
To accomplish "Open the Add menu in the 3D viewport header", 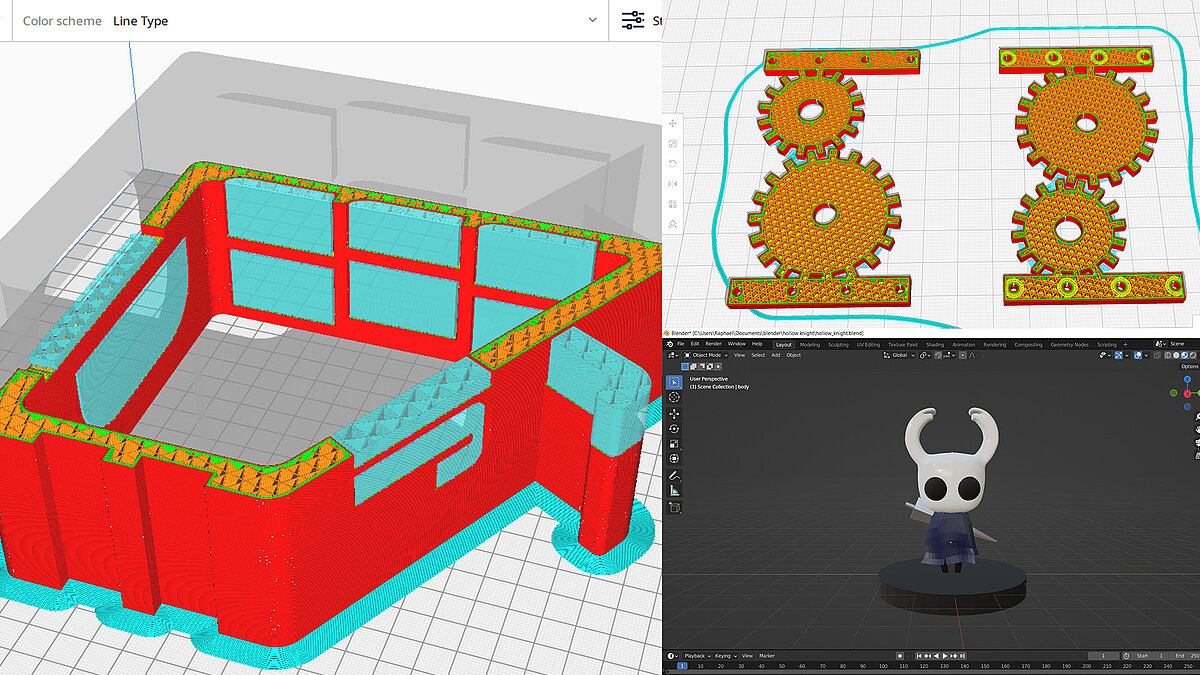I will tap(776, 355).
